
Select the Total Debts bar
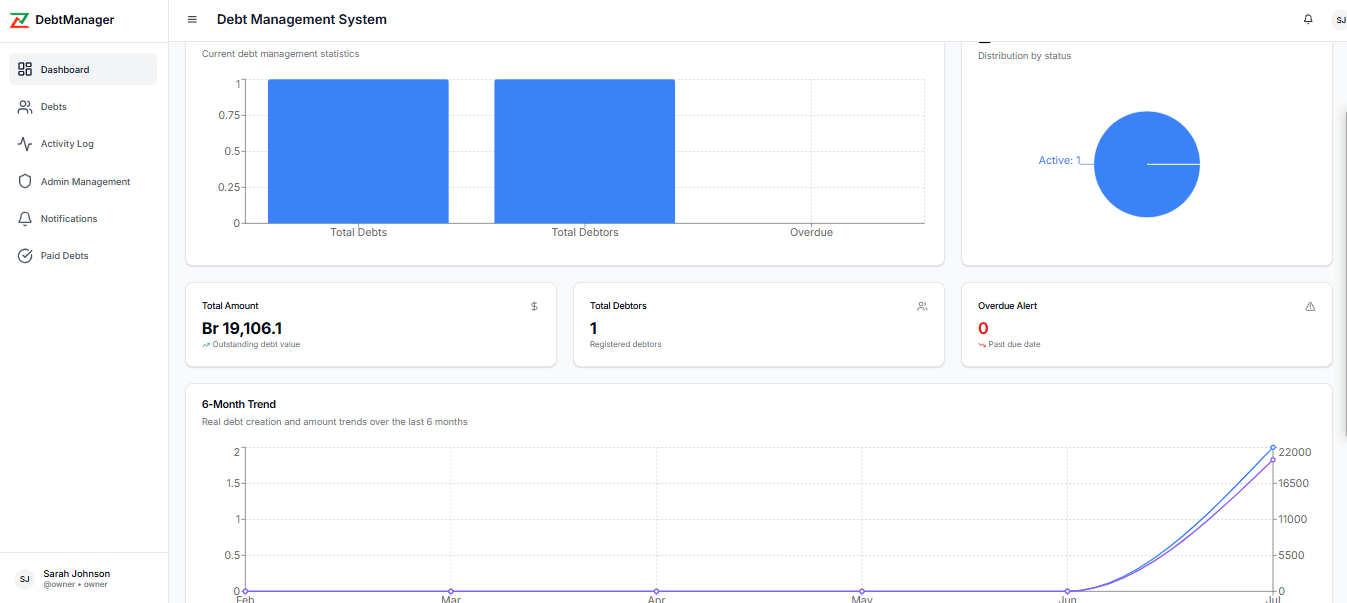(358, 151)
